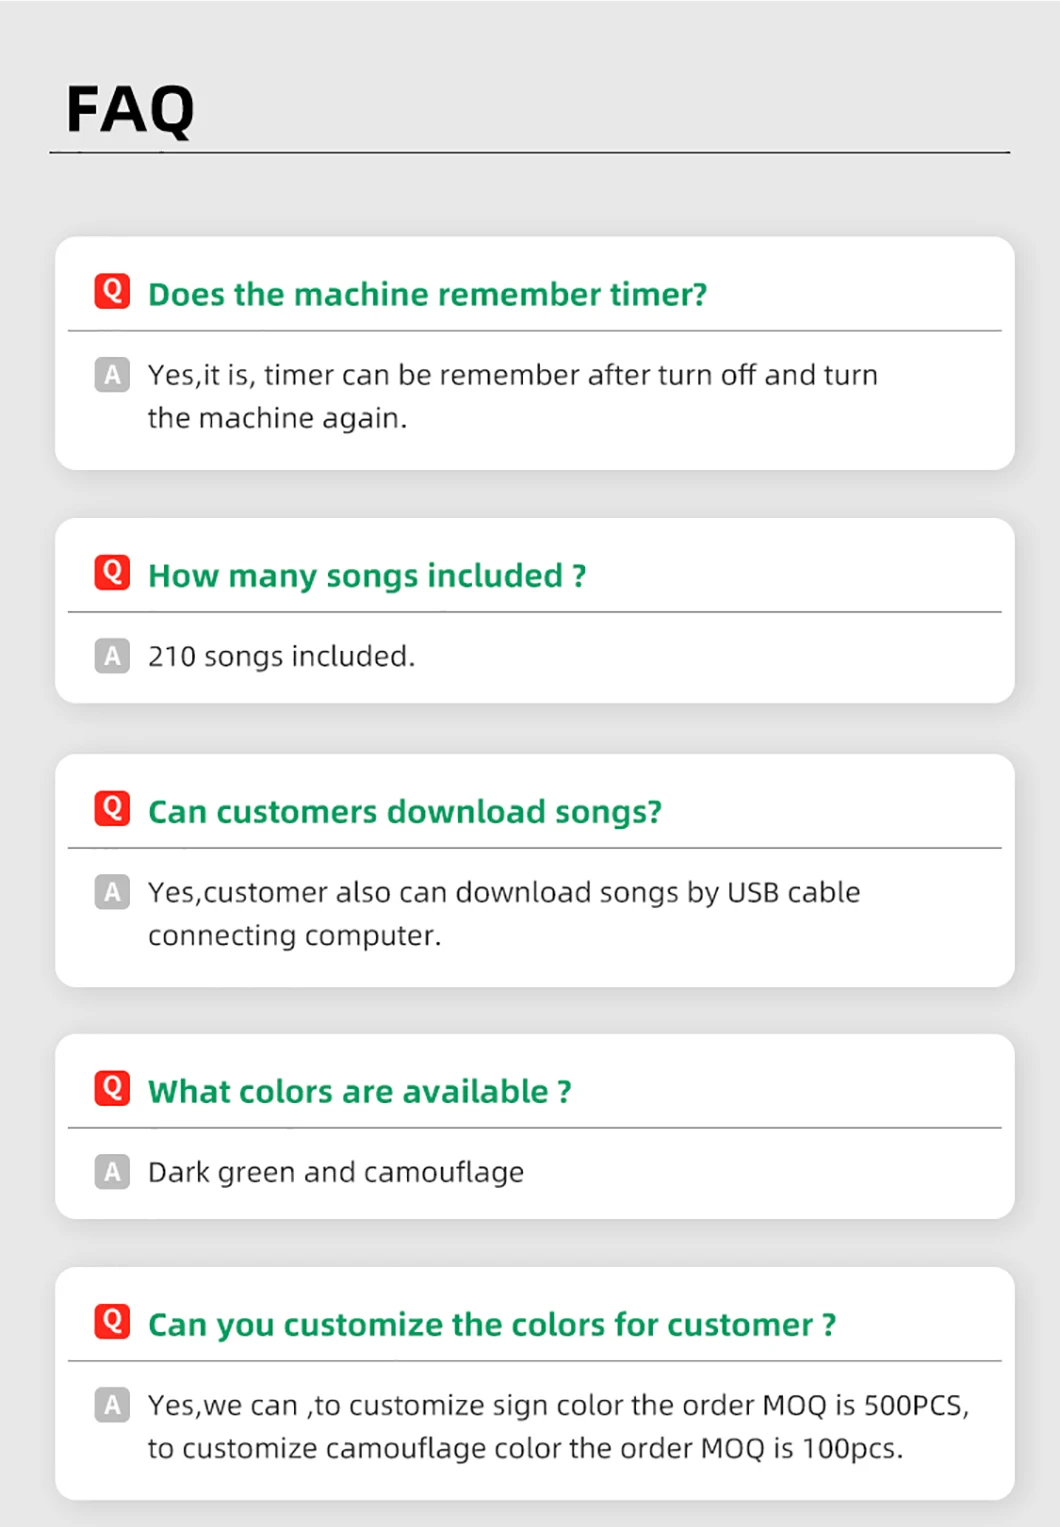Click the gray A icon beside MOQ answer
The height and width of the screenshot is (1527, 1060).
[112, 1405]
